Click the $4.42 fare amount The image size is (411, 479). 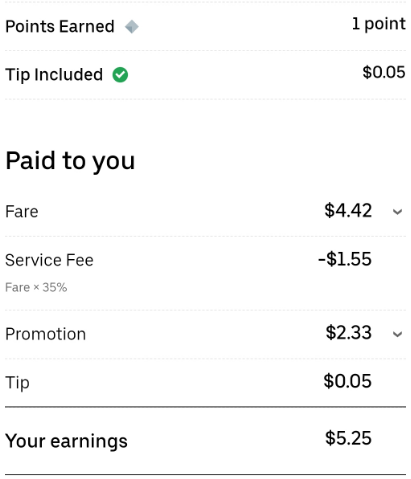pyautogui.click(x=348, y=211)
